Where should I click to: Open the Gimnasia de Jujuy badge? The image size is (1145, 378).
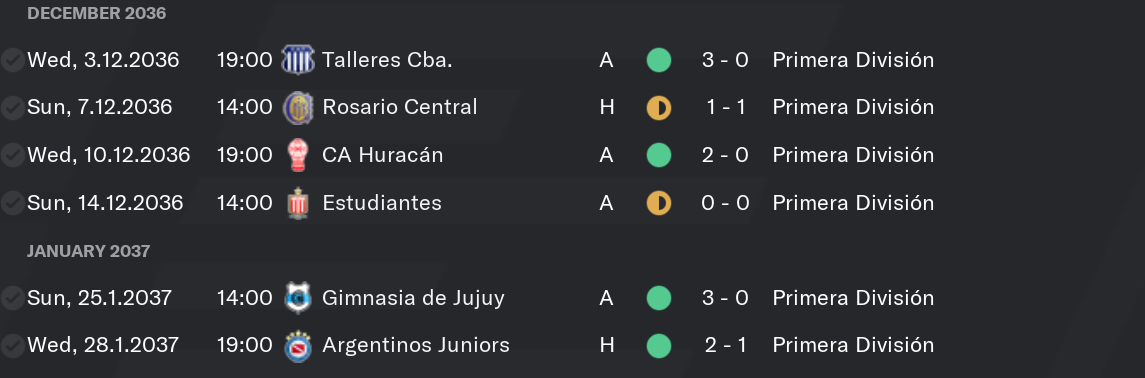coord(297,297)
